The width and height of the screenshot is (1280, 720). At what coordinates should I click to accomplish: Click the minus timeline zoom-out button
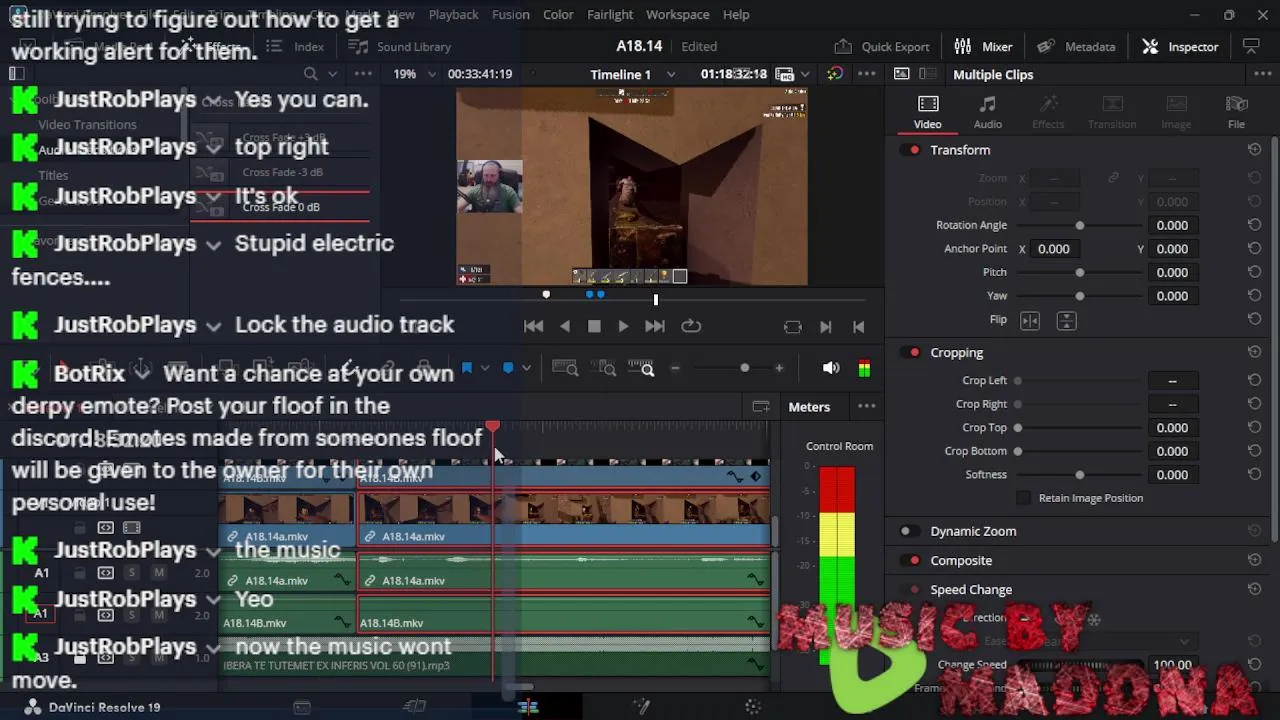[x=675, y=368]
